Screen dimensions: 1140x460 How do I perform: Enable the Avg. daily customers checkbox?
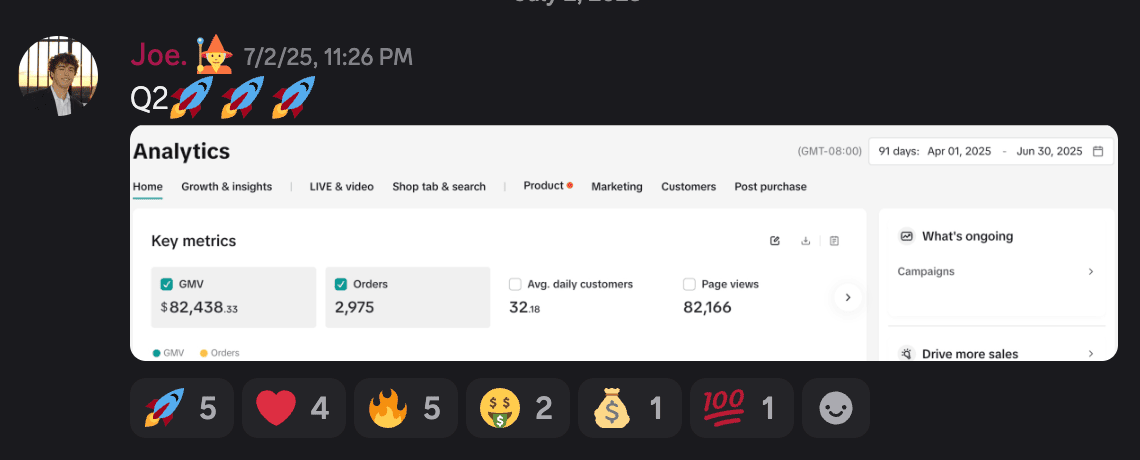point(515,284)
